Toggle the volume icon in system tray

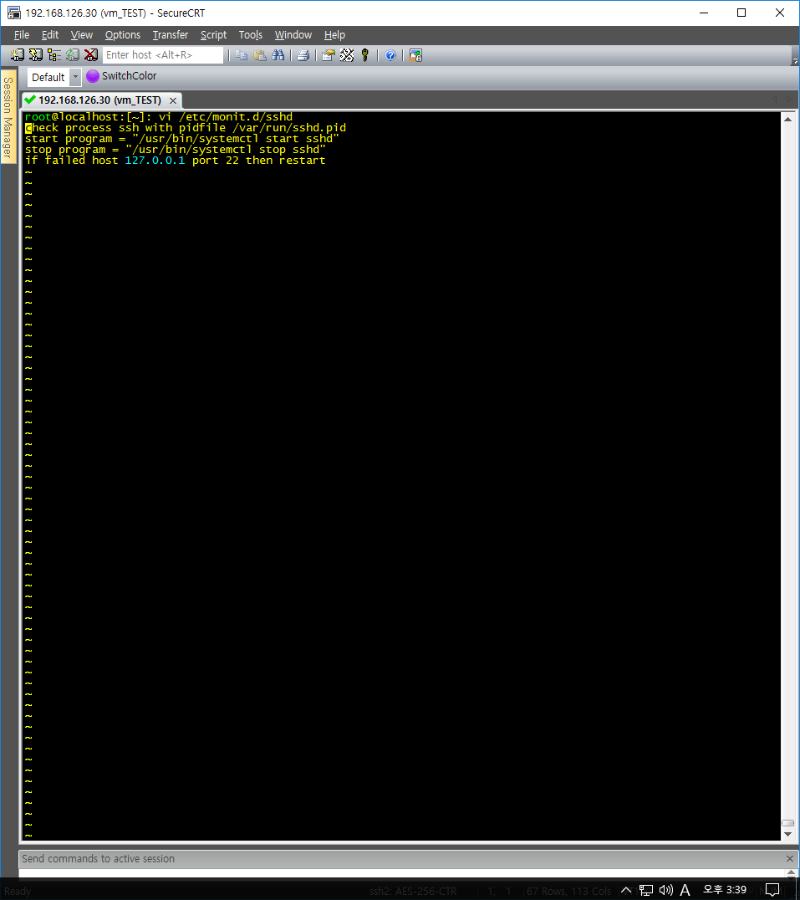click(666, 890)
